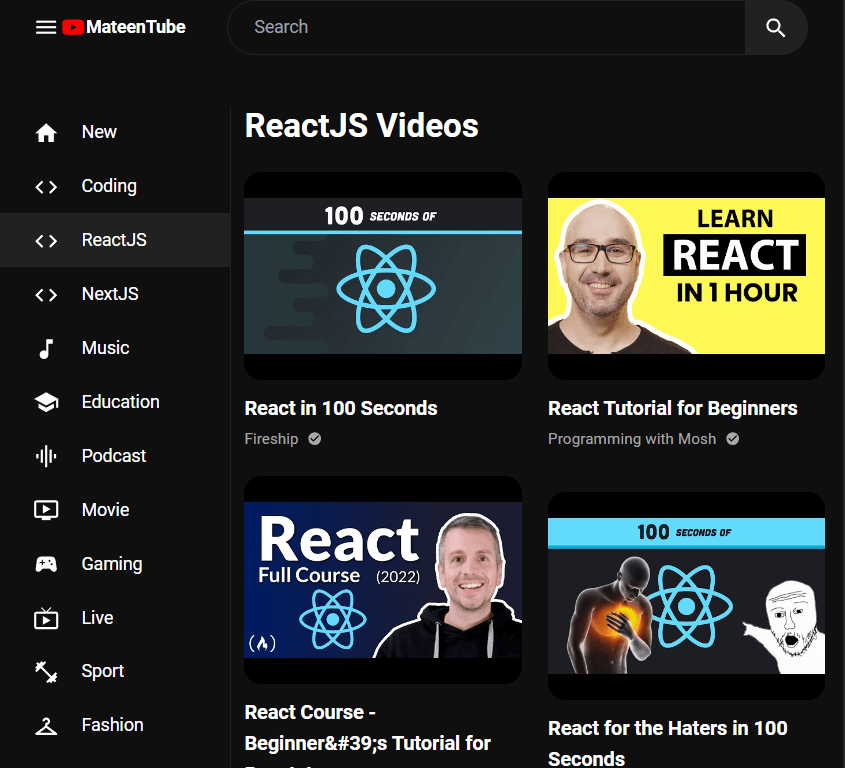Open React in 100 Seconds thumbnail
This screenshot has height=768, width=845.
click(x=383, y=276)
